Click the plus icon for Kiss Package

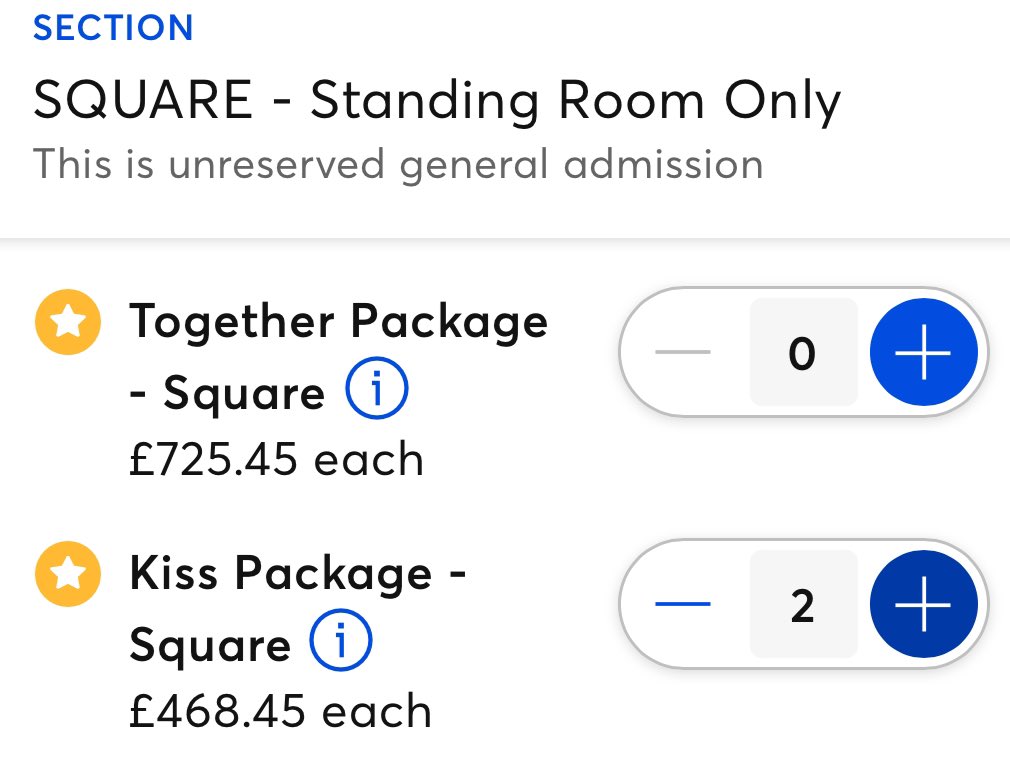922,604
